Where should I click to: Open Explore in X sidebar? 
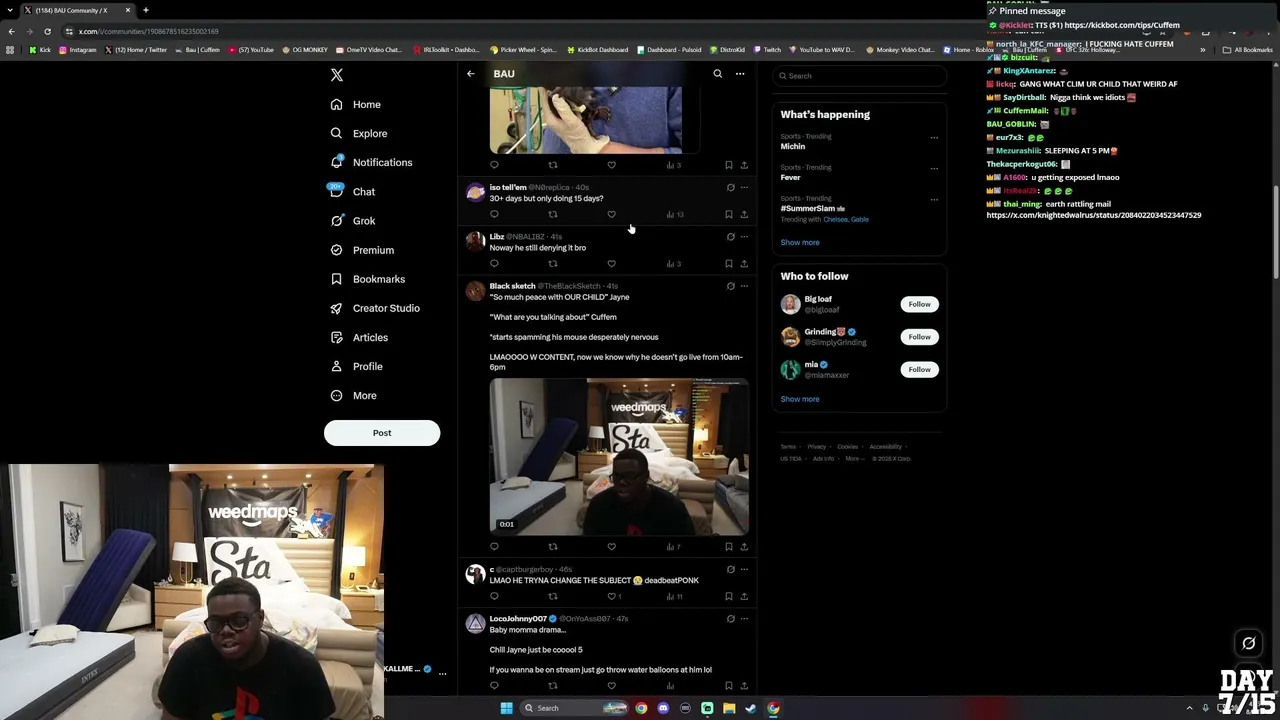(359, 133)
